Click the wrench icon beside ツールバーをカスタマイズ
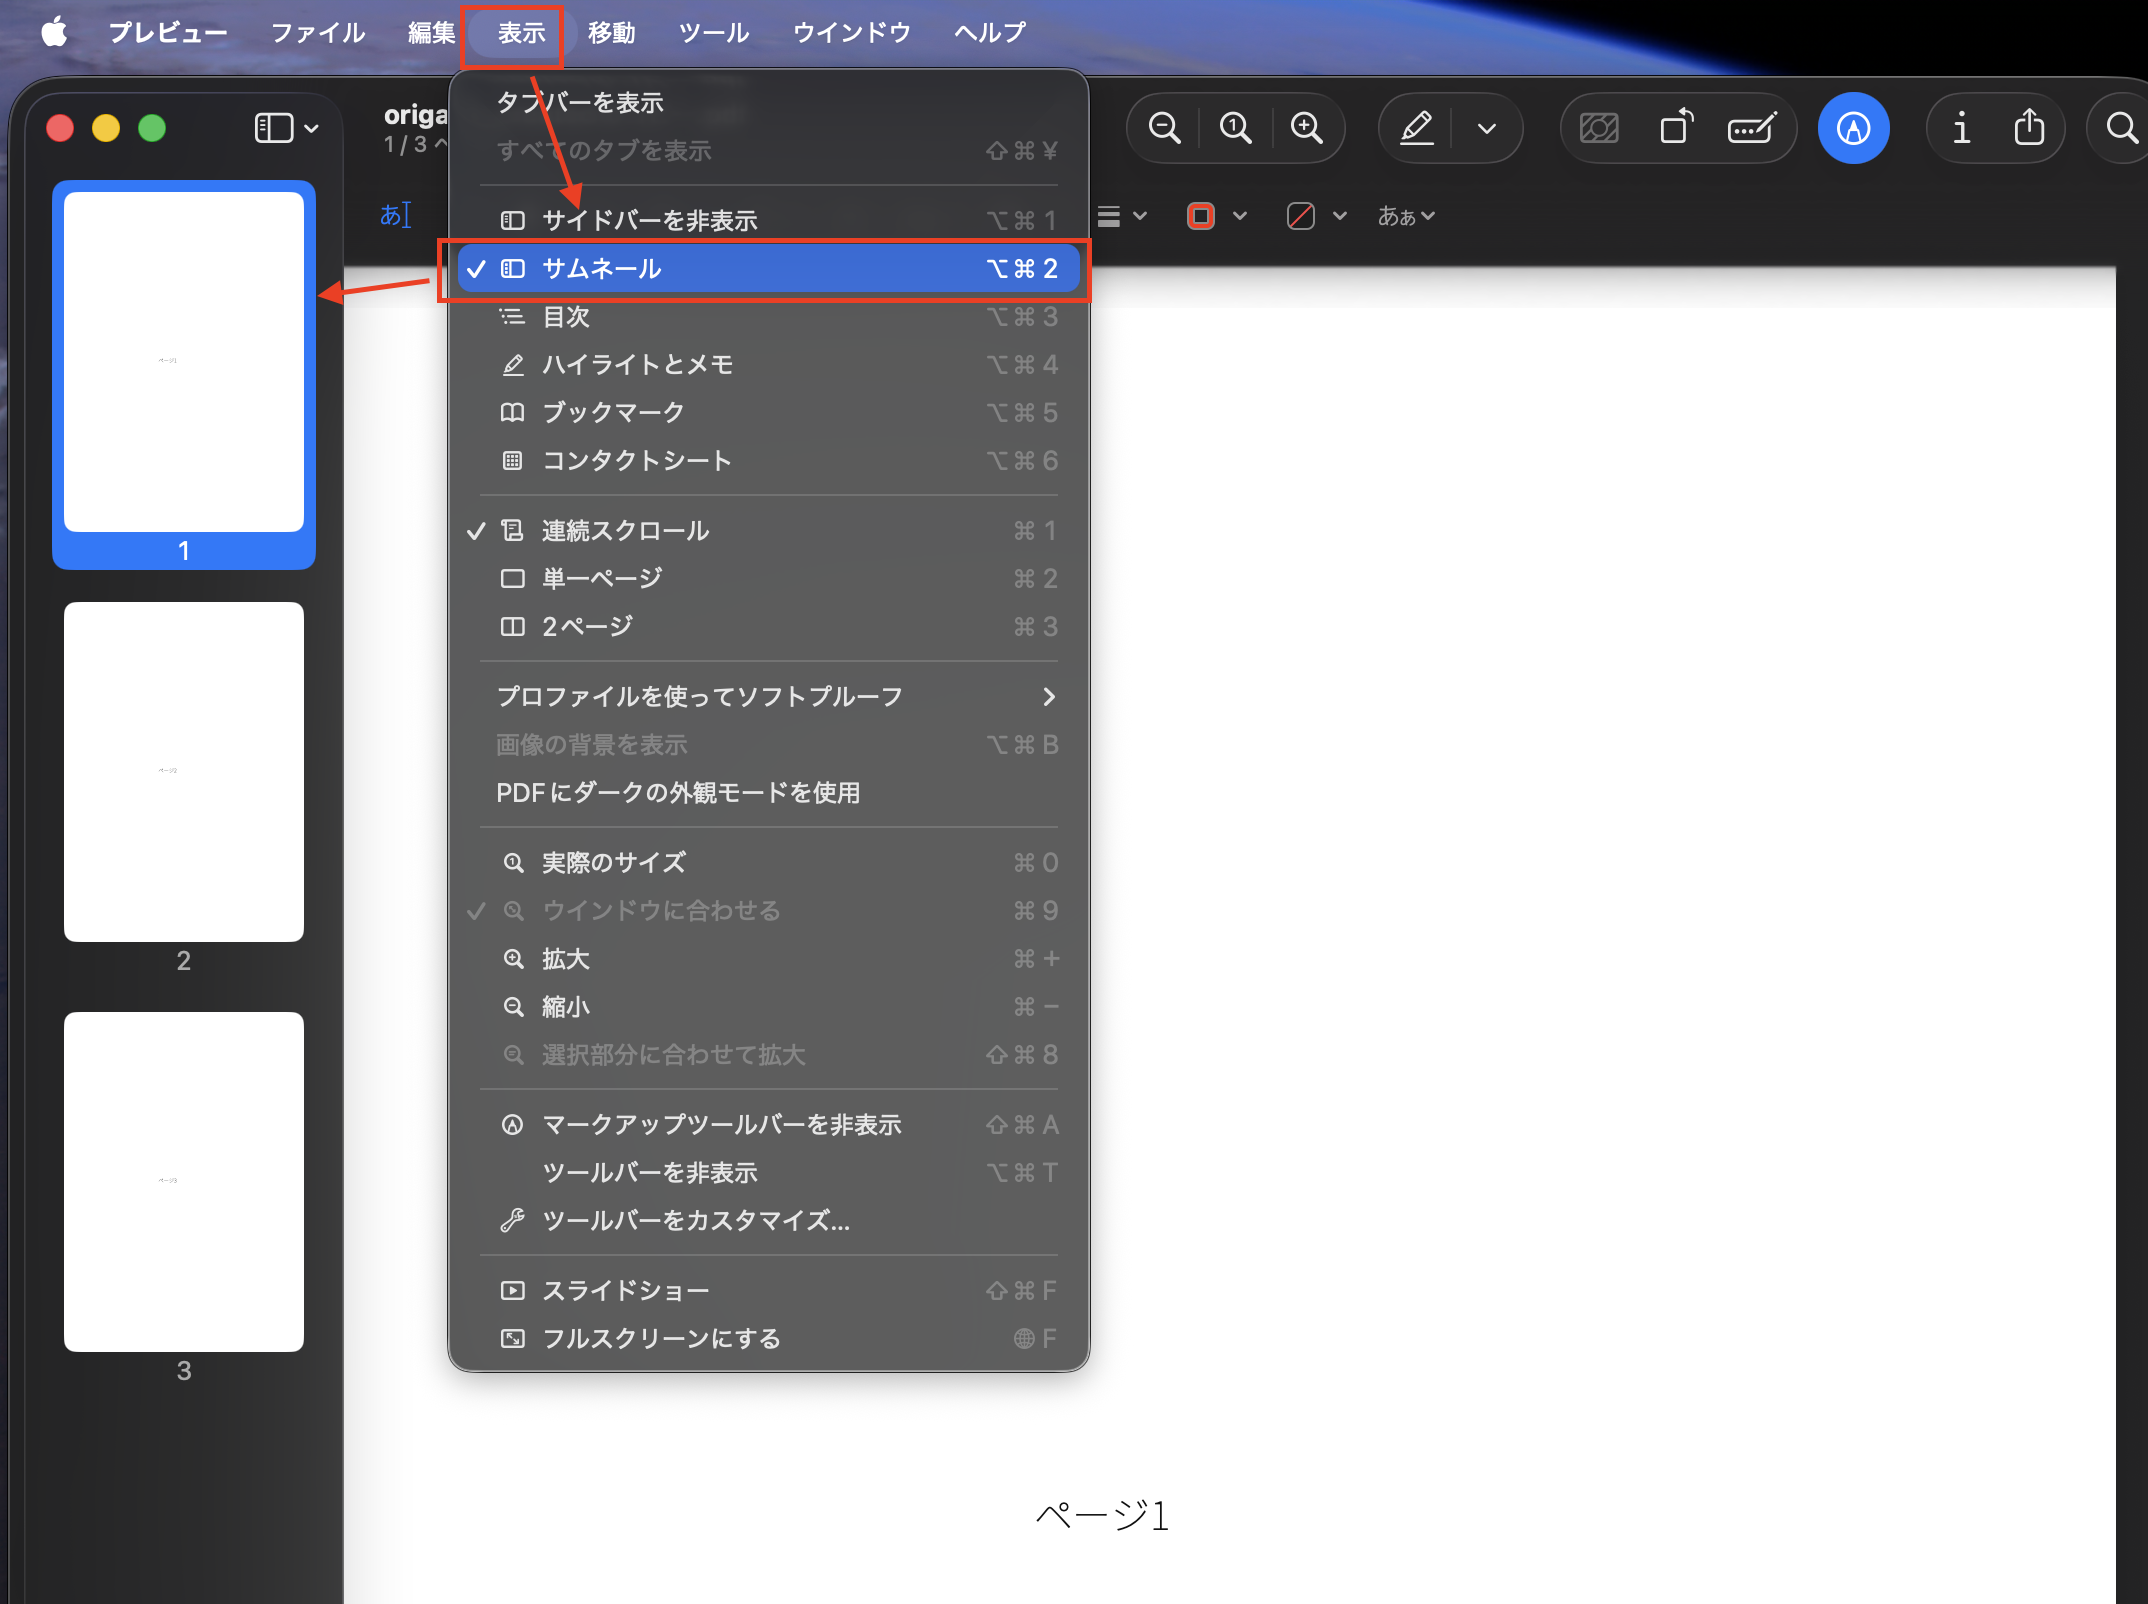 pos(512,1220)
